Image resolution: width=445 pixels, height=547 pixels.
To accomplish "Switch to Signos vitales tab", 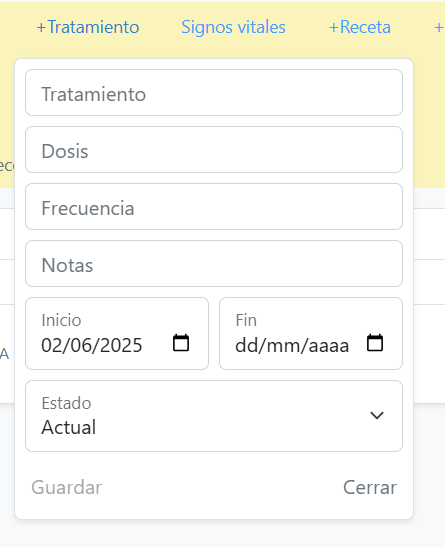I will 233,27.
